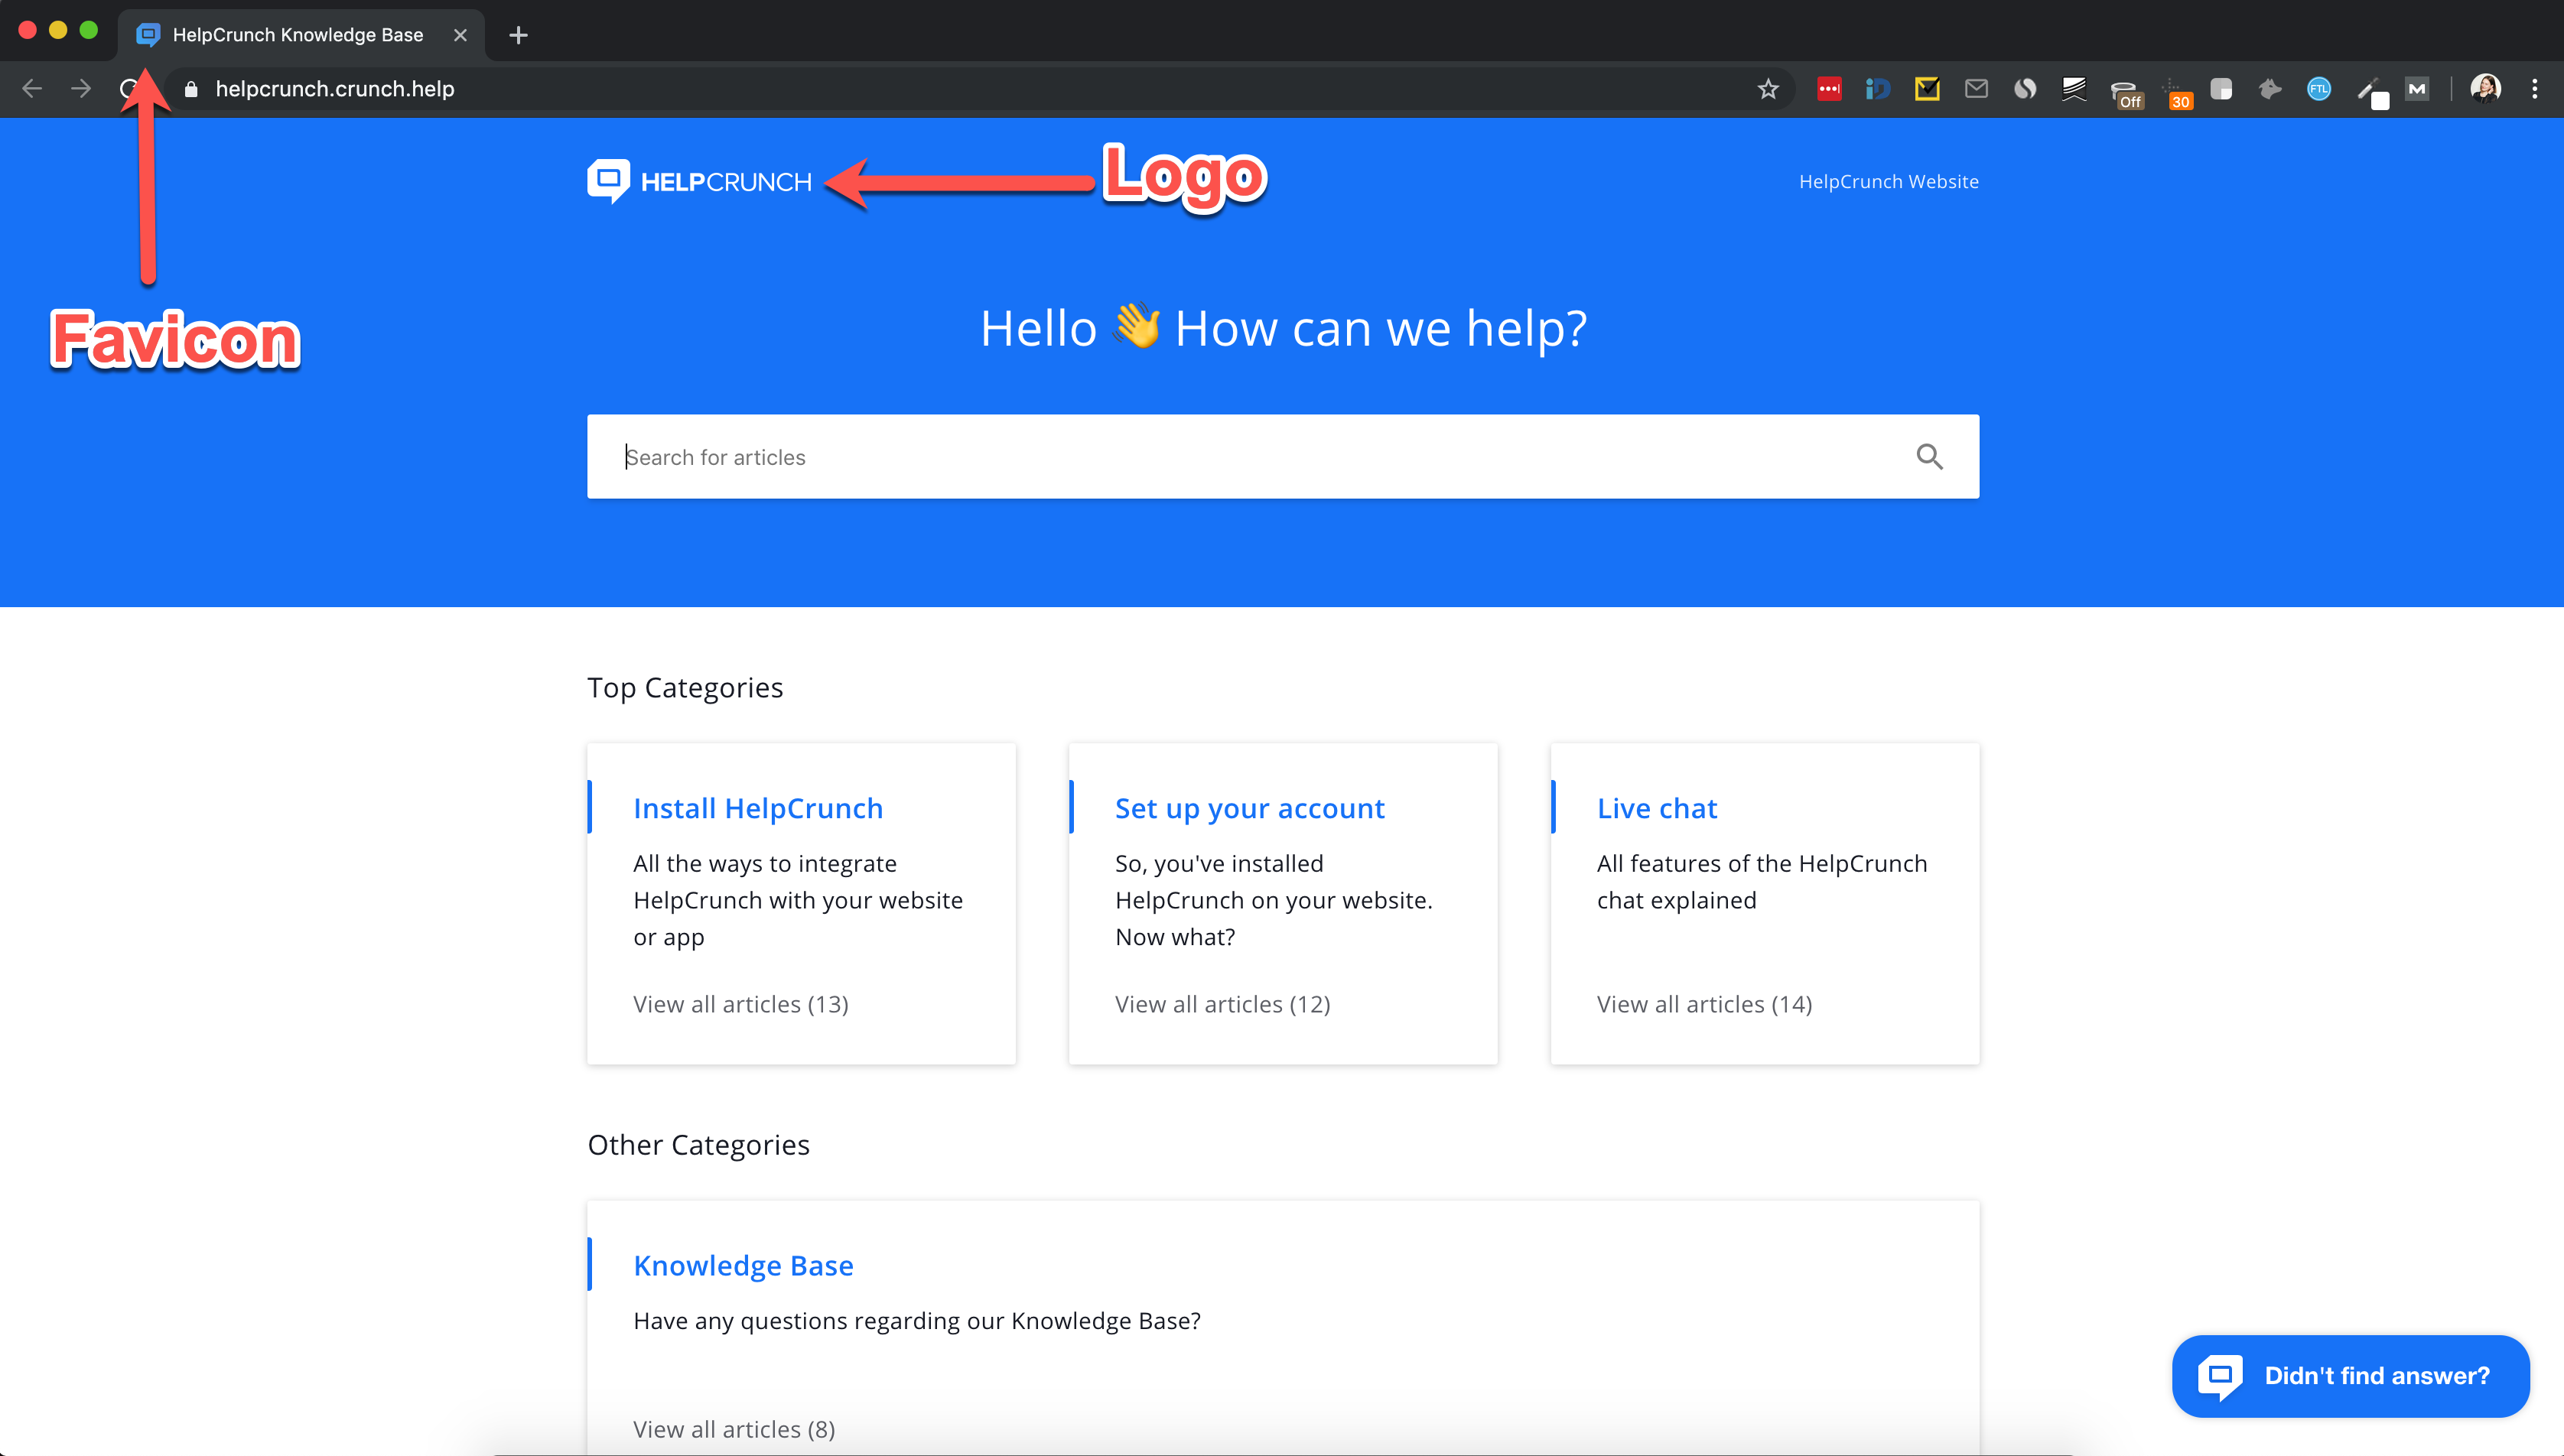Open the Knowledge Base category
2564x1456 pixels.
tap(743, 1265)
